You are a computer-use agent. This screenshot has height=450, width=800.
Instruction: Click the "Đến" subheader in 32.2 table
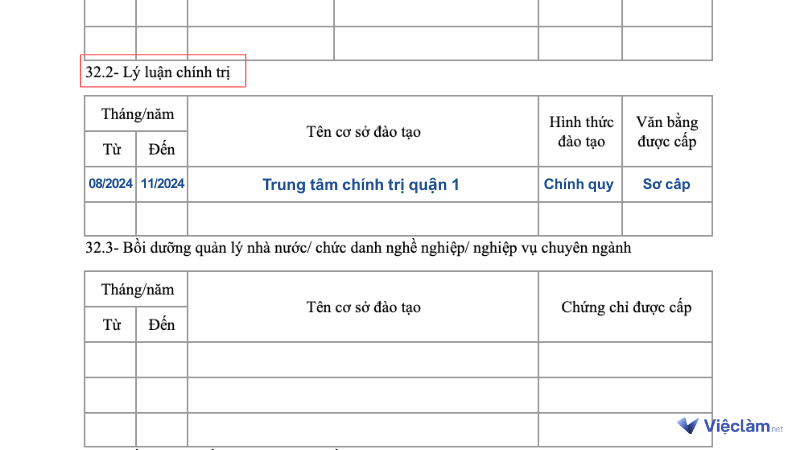coord(161,150)
